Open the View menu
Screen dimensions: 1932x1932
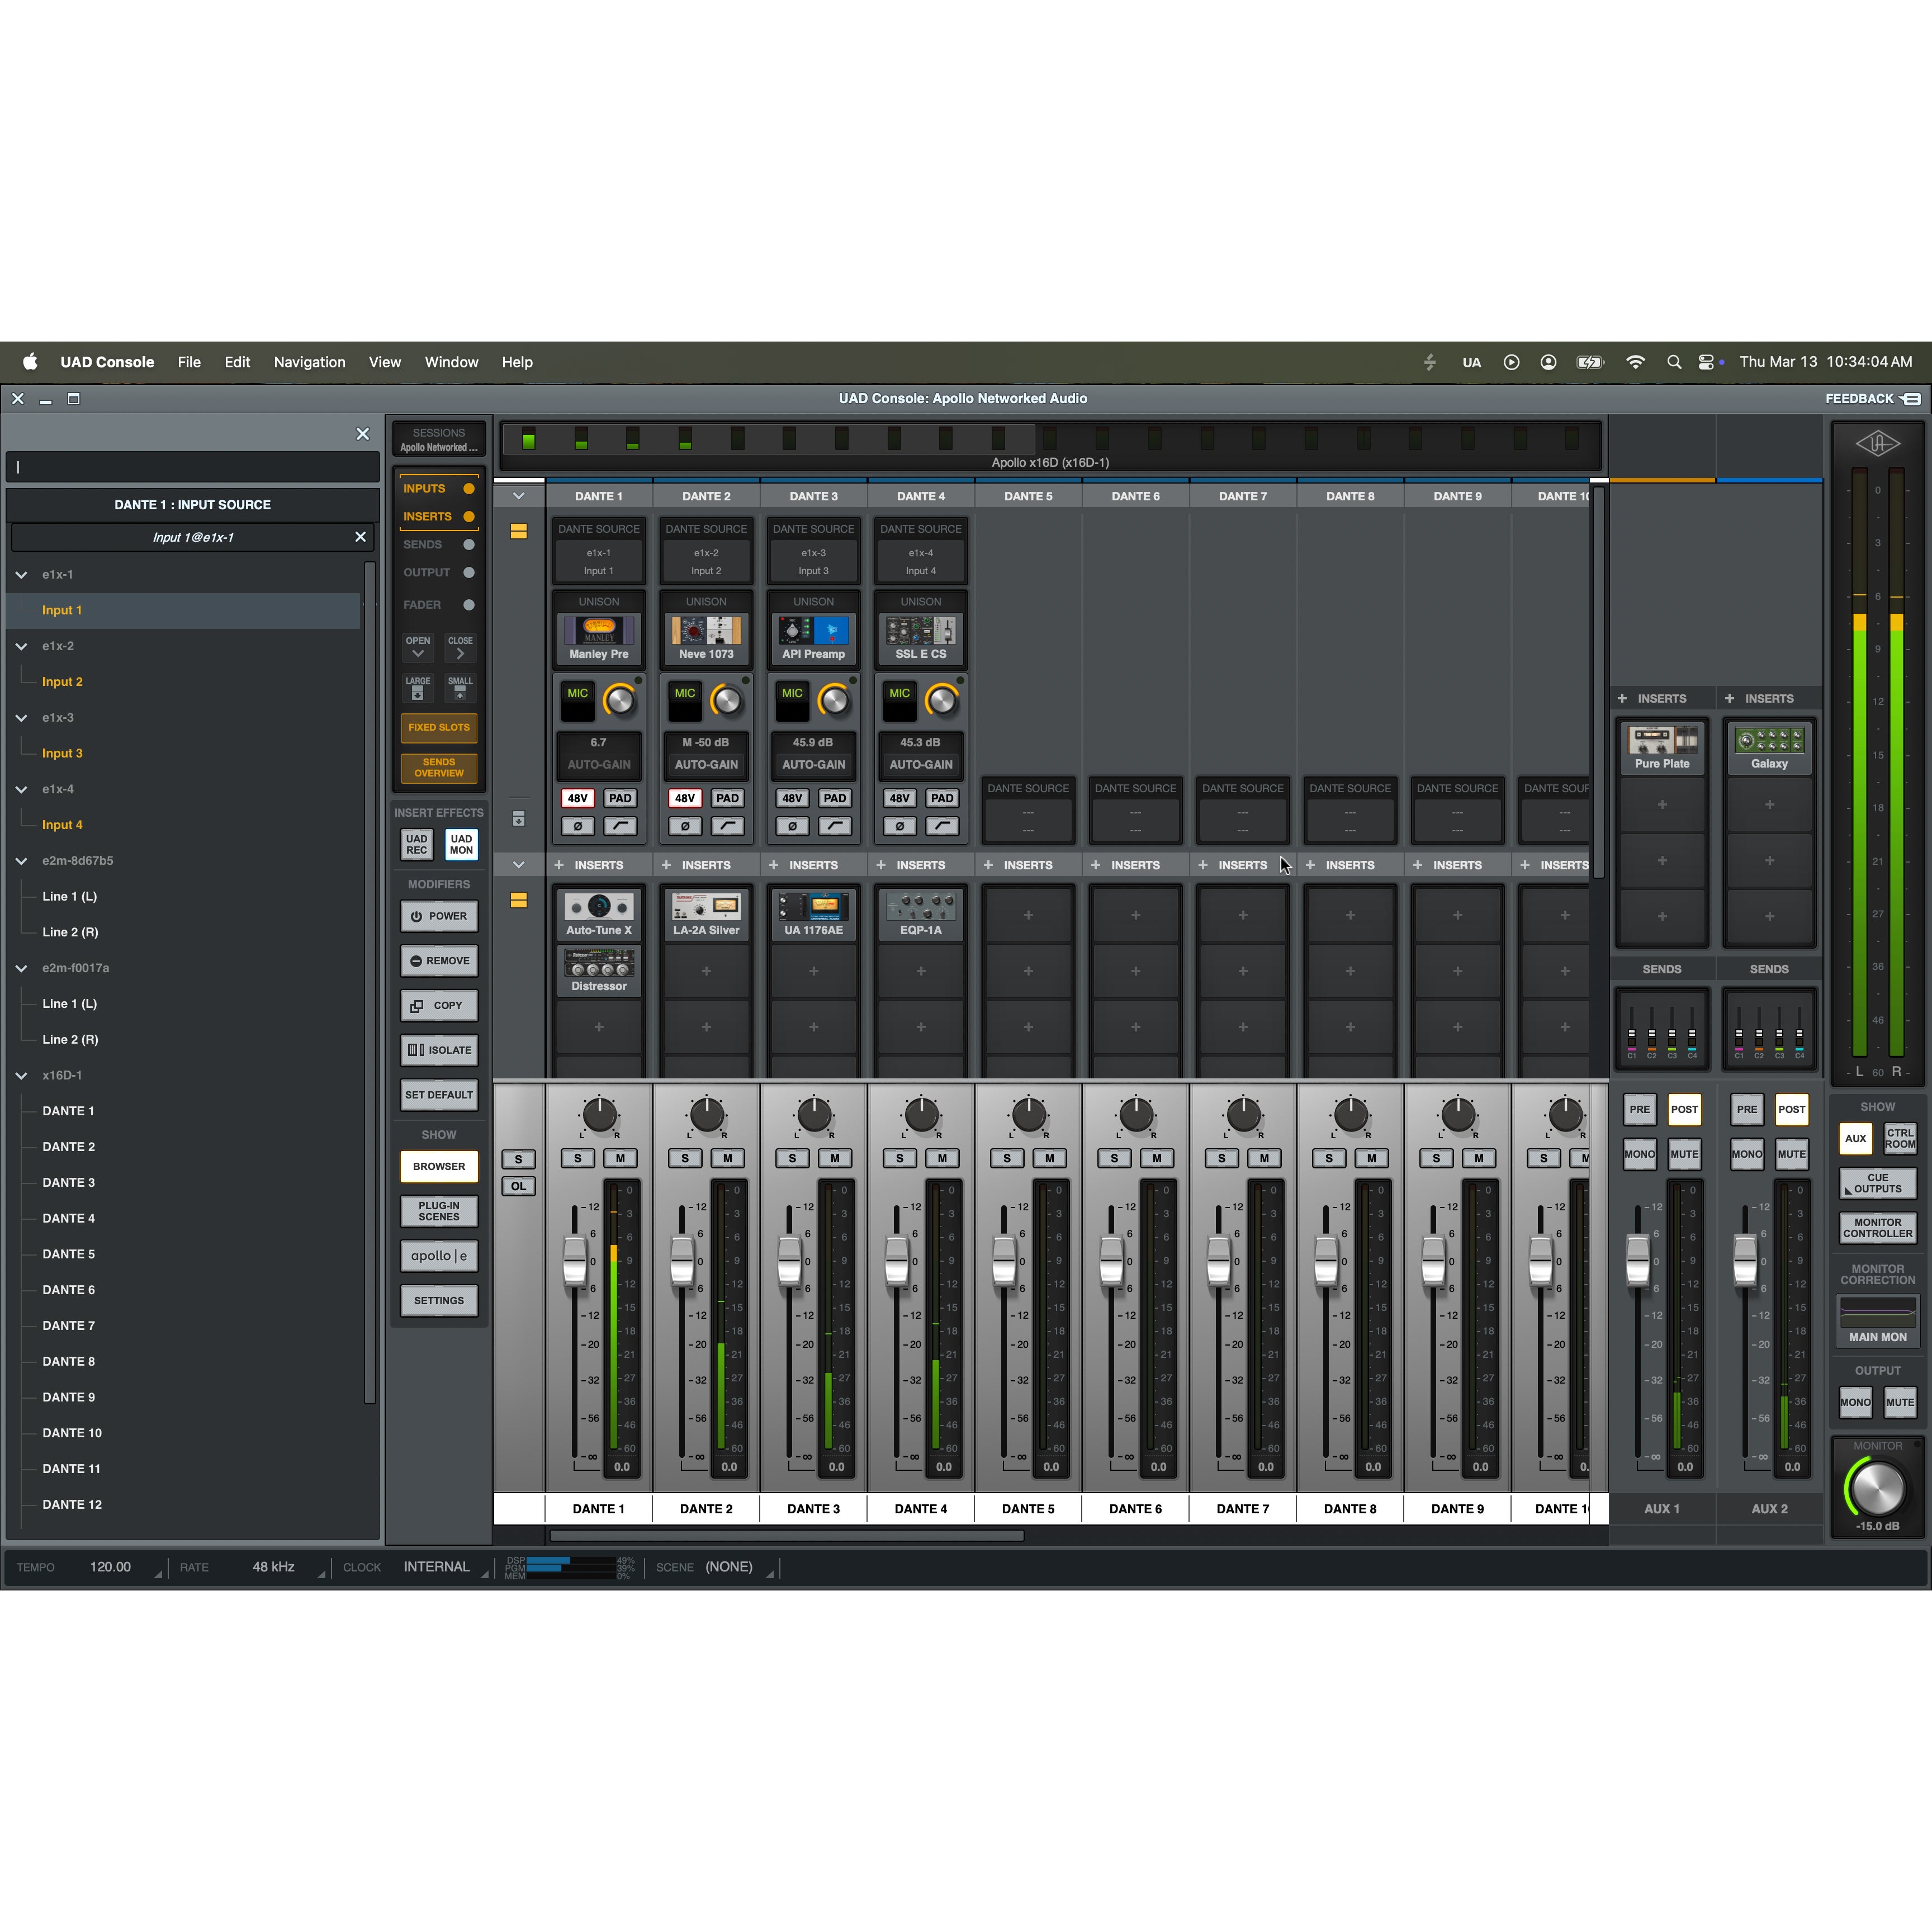tap(384, 362)
